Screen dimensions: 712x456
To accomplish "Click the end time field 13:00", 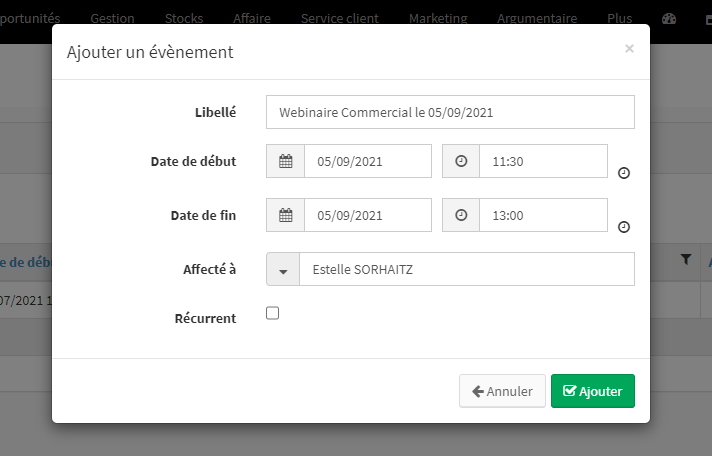I will point(543,215).
